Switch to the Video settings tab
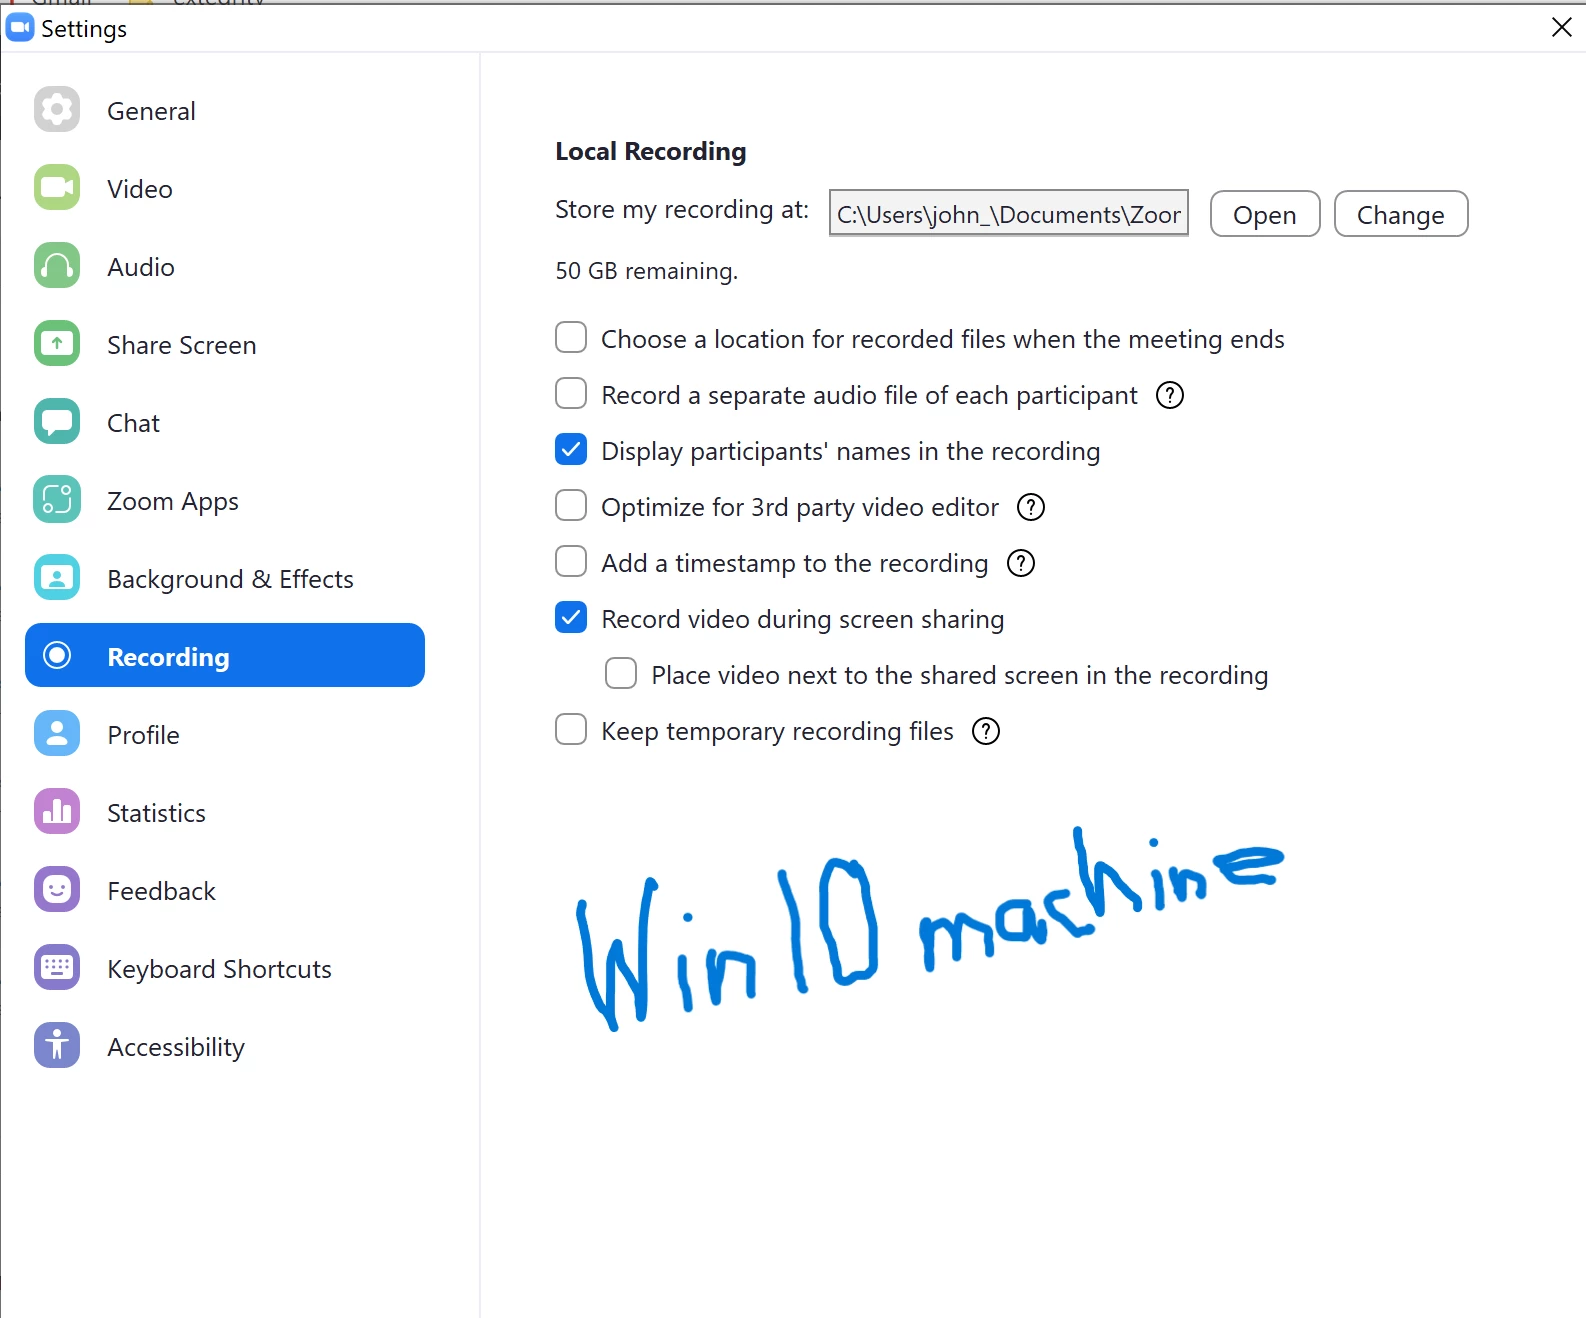The height and width of the screenshot is (1318, 1586). [x=140, y=189]
